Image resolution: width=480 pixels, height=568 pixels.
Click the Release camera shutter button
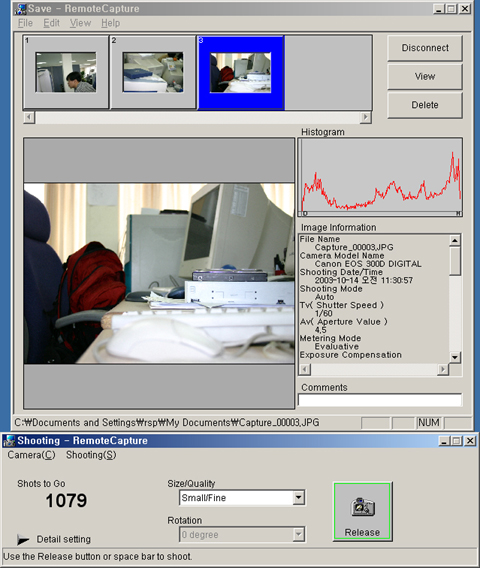[x=362, y=511]
